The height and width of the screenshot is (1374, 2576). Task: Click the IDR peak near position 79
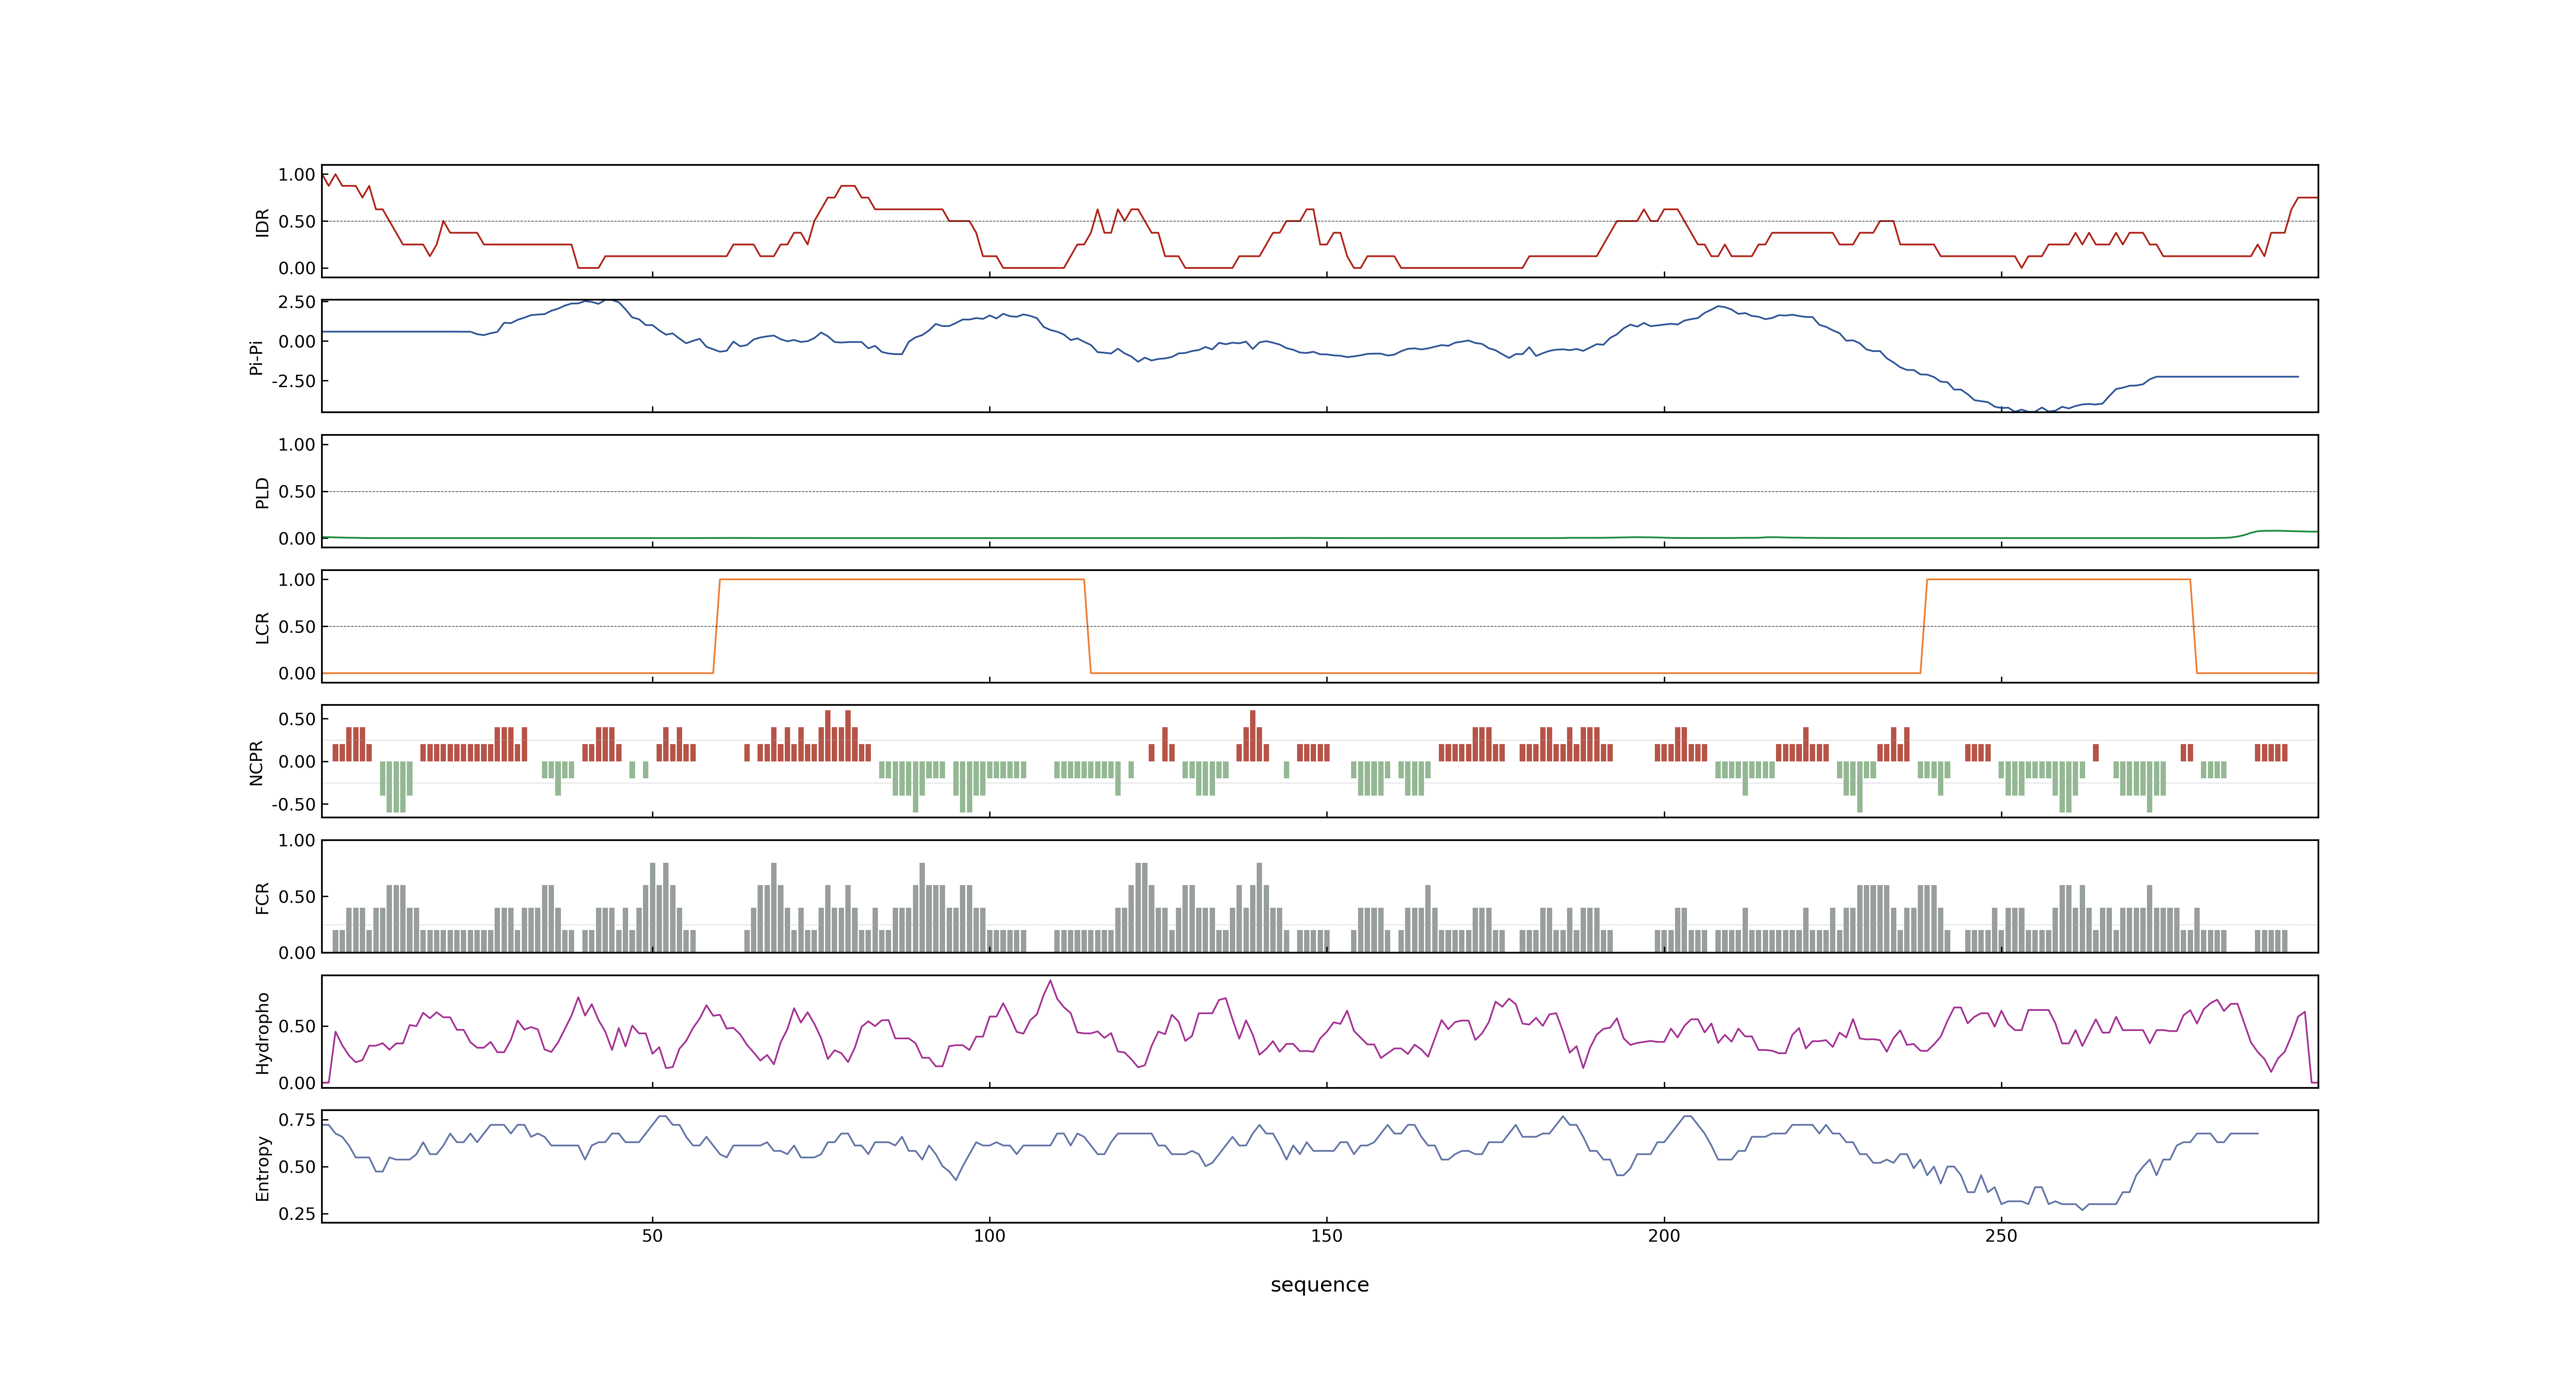pyautogui.click(x=848, y=186)
